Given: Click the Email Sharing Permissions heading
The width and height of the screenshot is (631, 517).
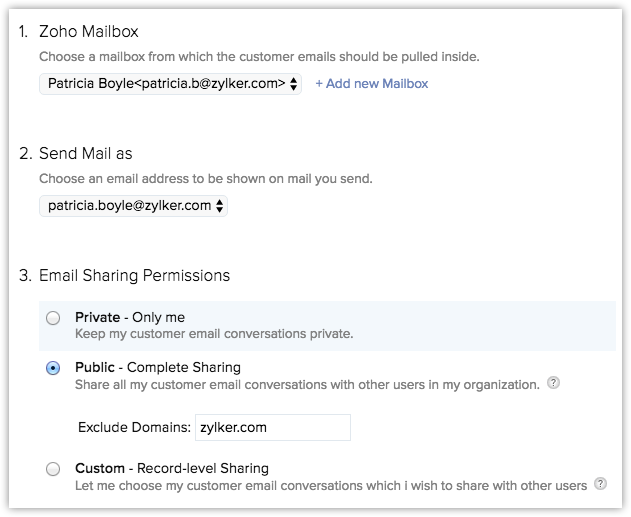Looking at the screenshot, I should pos(134,275).
